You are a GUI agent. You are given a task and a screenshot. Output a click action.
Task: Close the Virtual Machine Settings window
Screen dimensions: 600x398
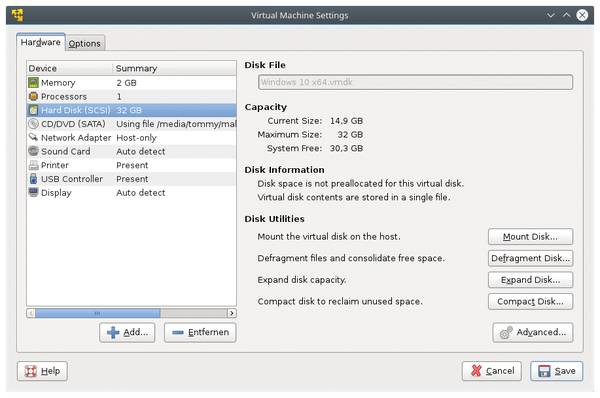tap(582, 15)
